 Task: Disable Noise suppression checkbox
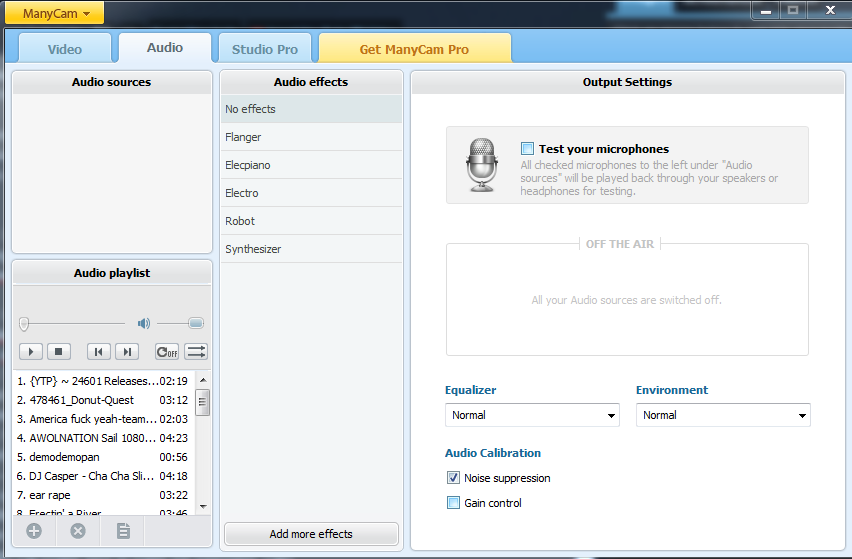coord(453,478)
